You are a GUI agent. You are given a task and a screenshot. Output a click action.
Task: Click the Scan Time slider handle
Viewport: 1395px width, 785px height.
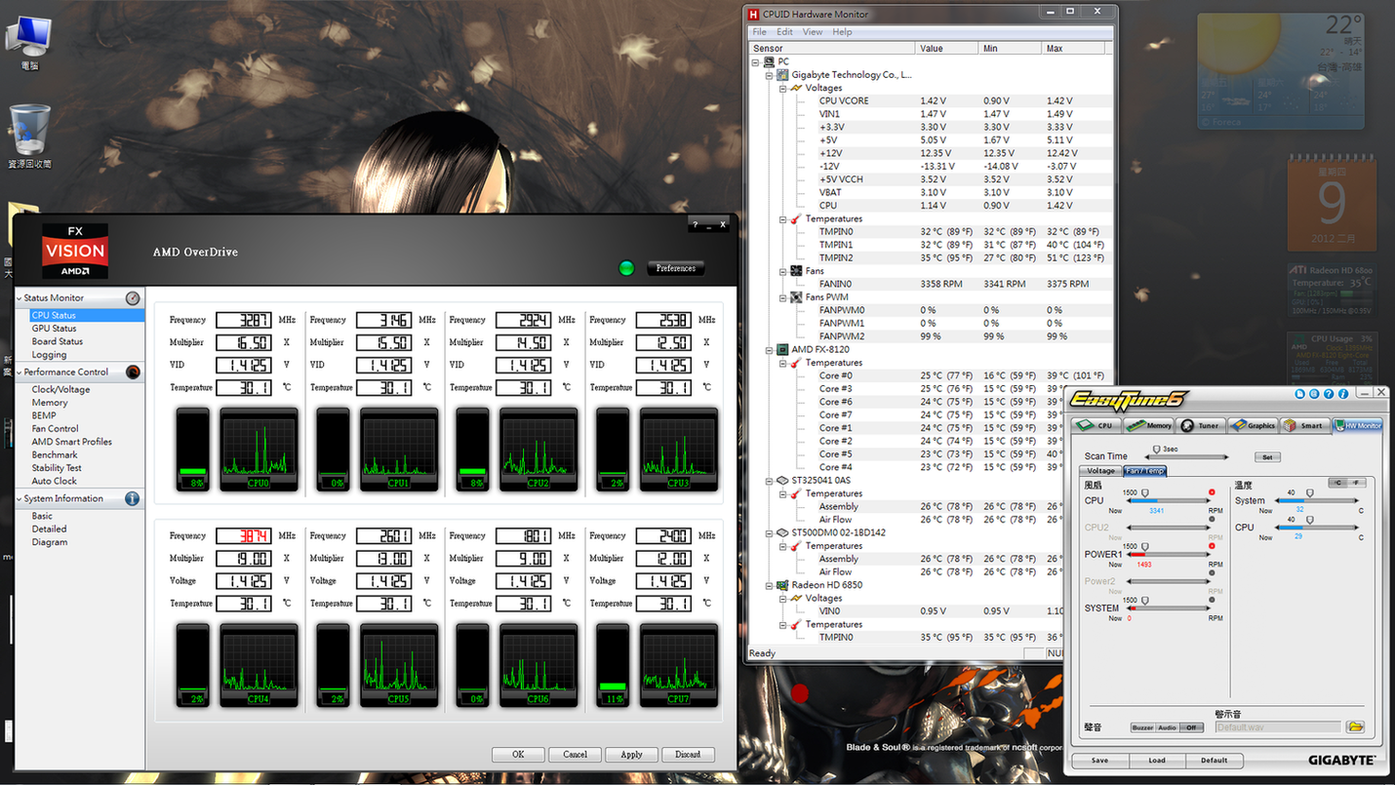(1157, 449)
